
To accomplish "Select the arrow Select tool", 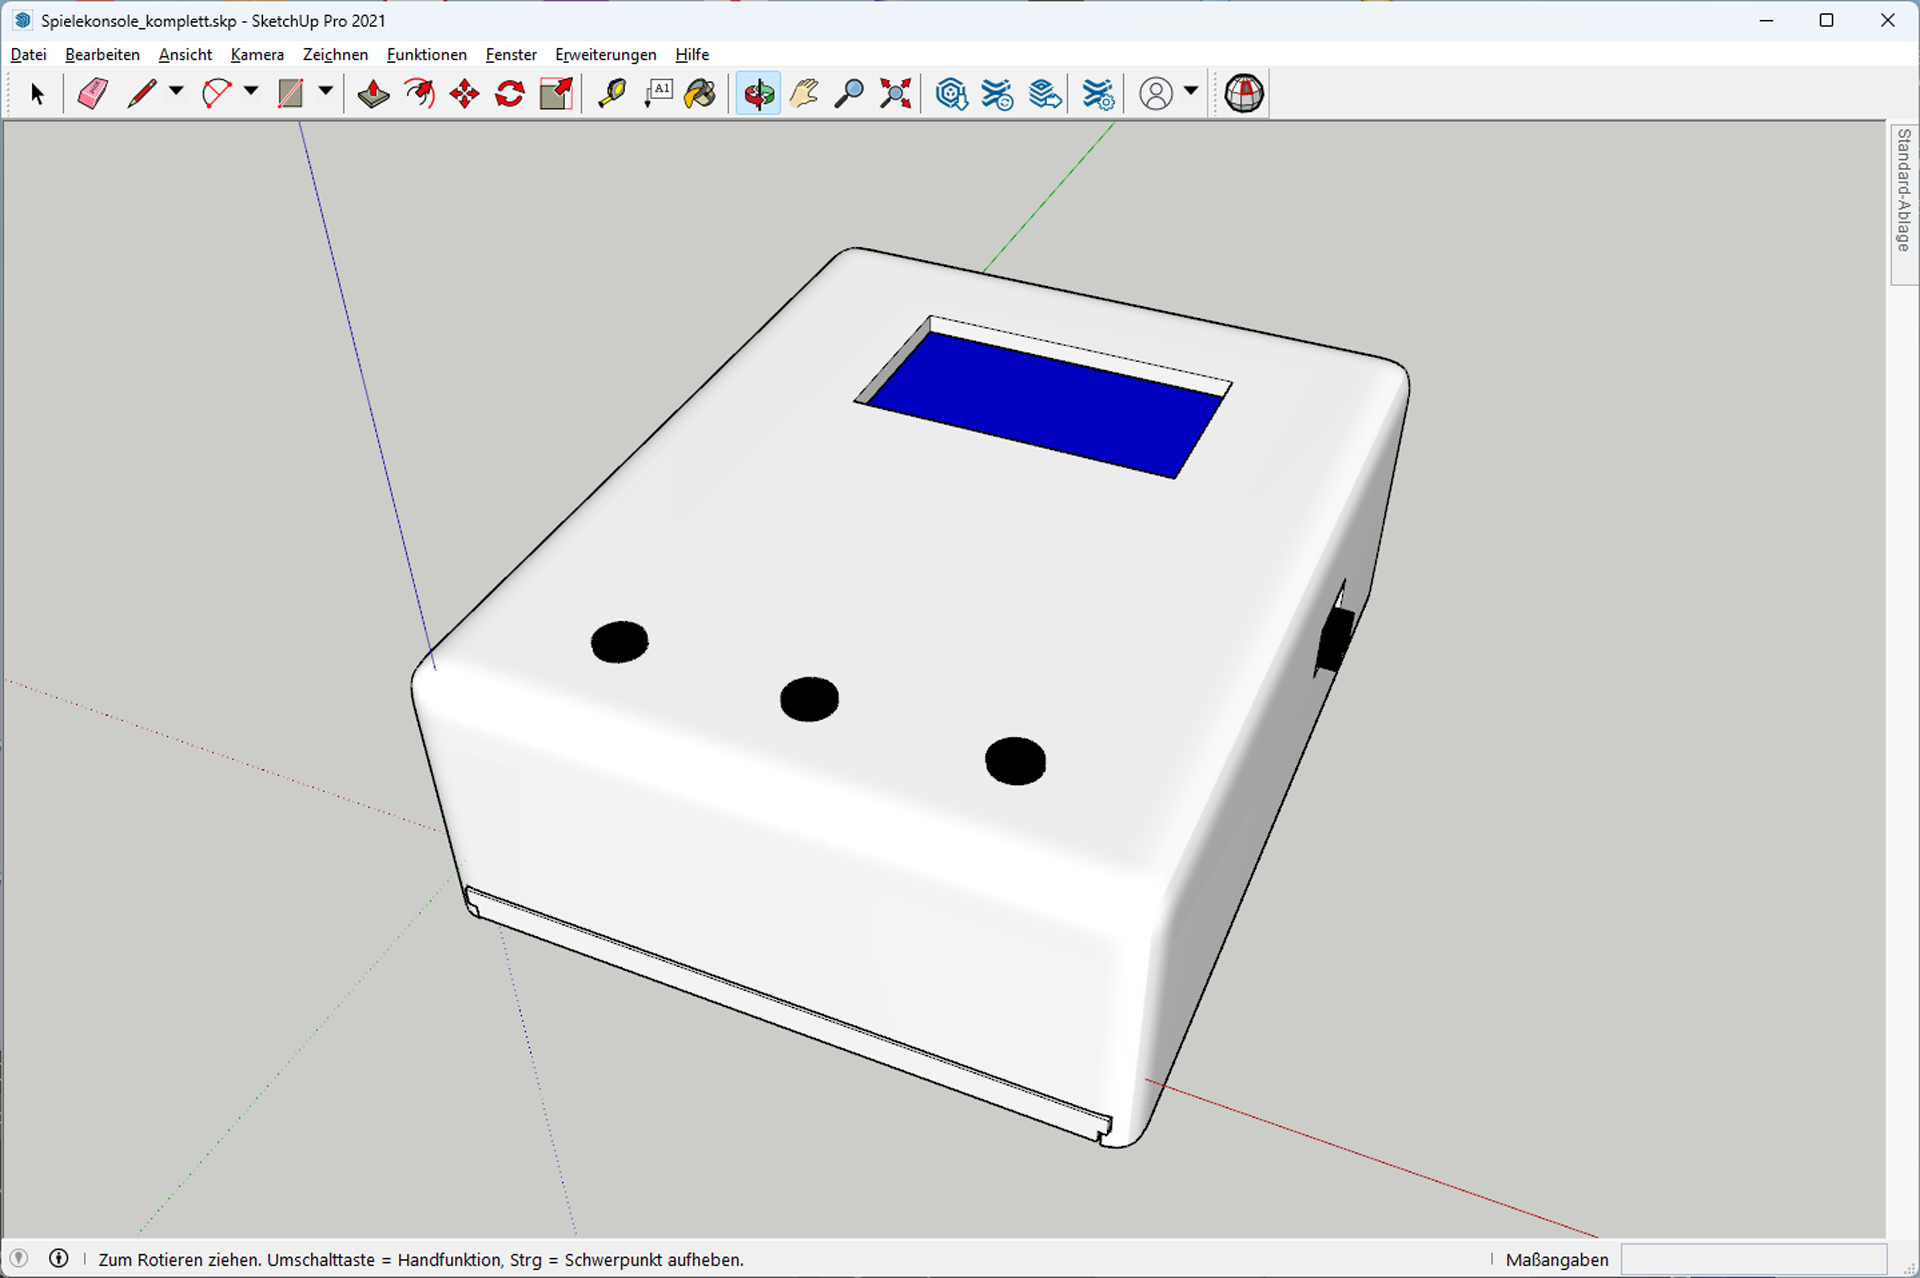I will pos(38,94).
